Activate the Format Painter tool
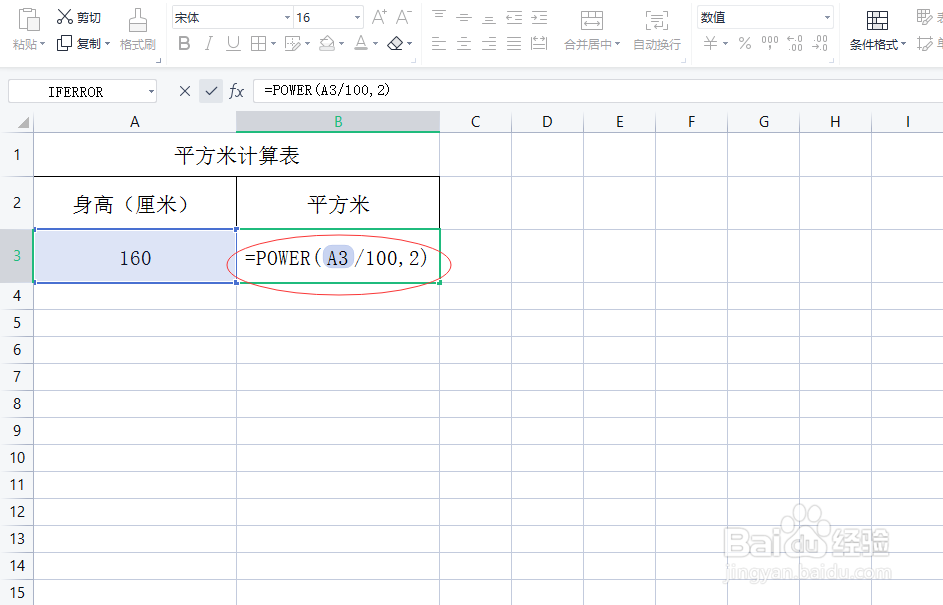This screenshot has height=605, width=943. [x=137, y=30]
